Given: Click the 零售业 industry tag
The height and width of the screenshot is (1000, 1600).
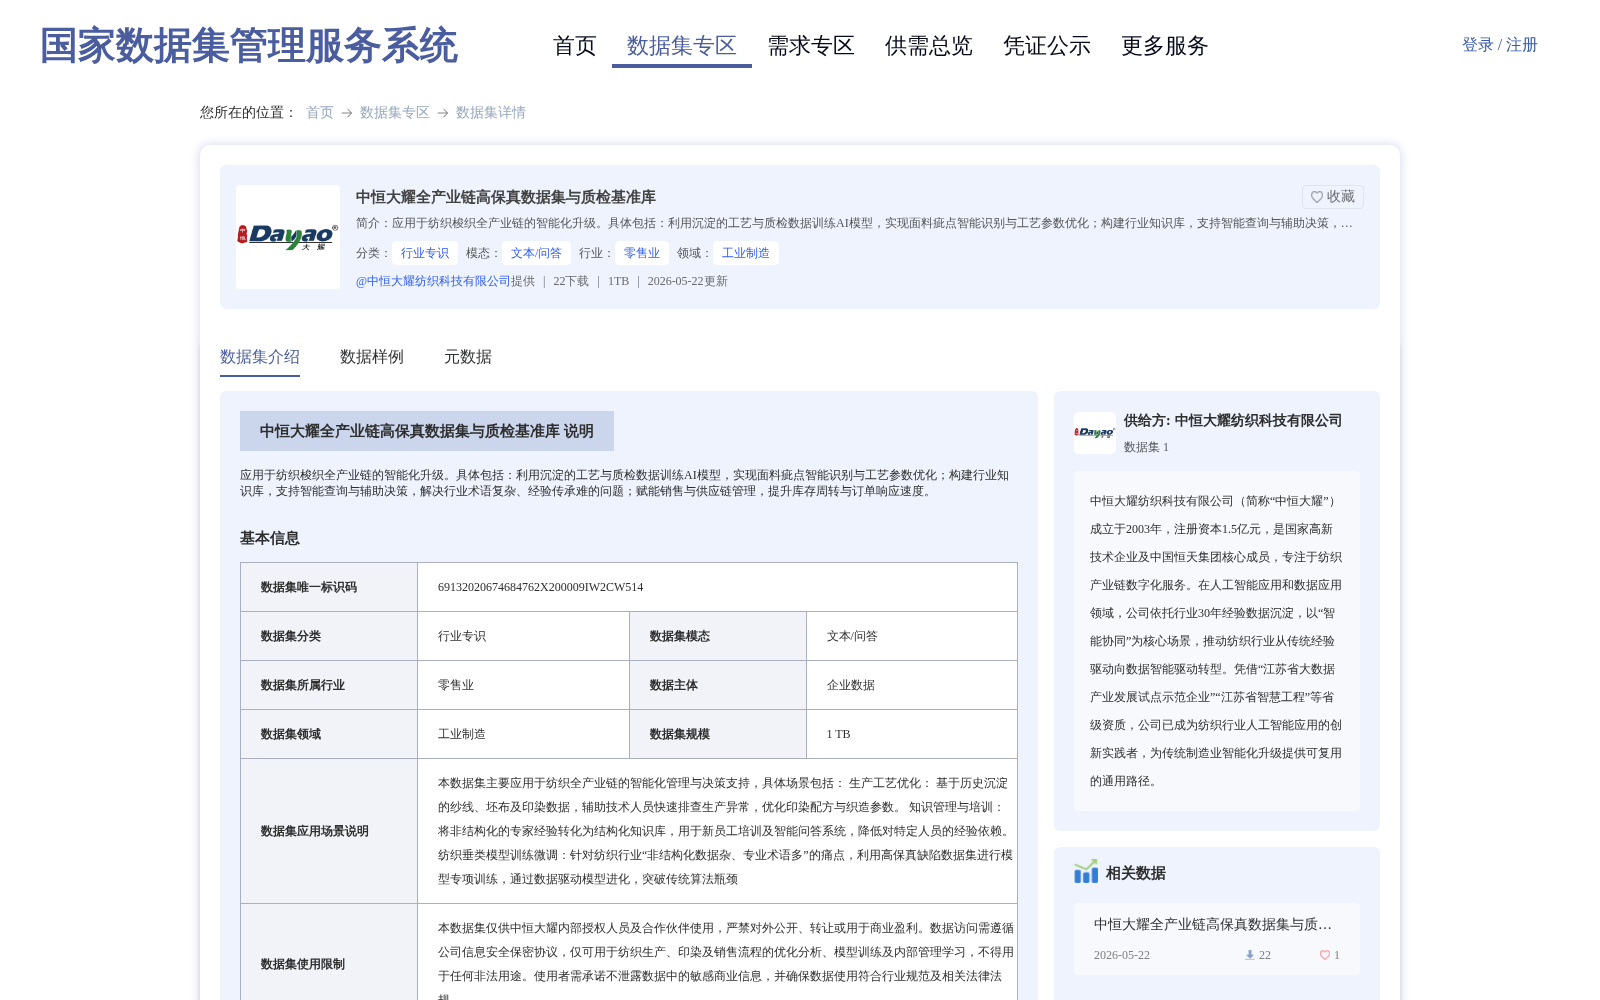Looking at the screenshot, I should point(642,253).
